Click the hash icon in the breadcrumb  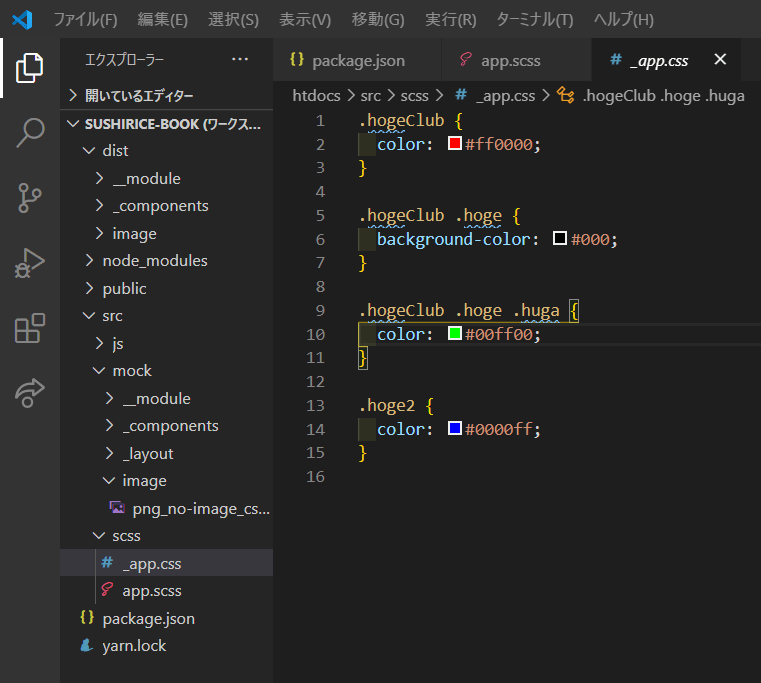(461, 95)
